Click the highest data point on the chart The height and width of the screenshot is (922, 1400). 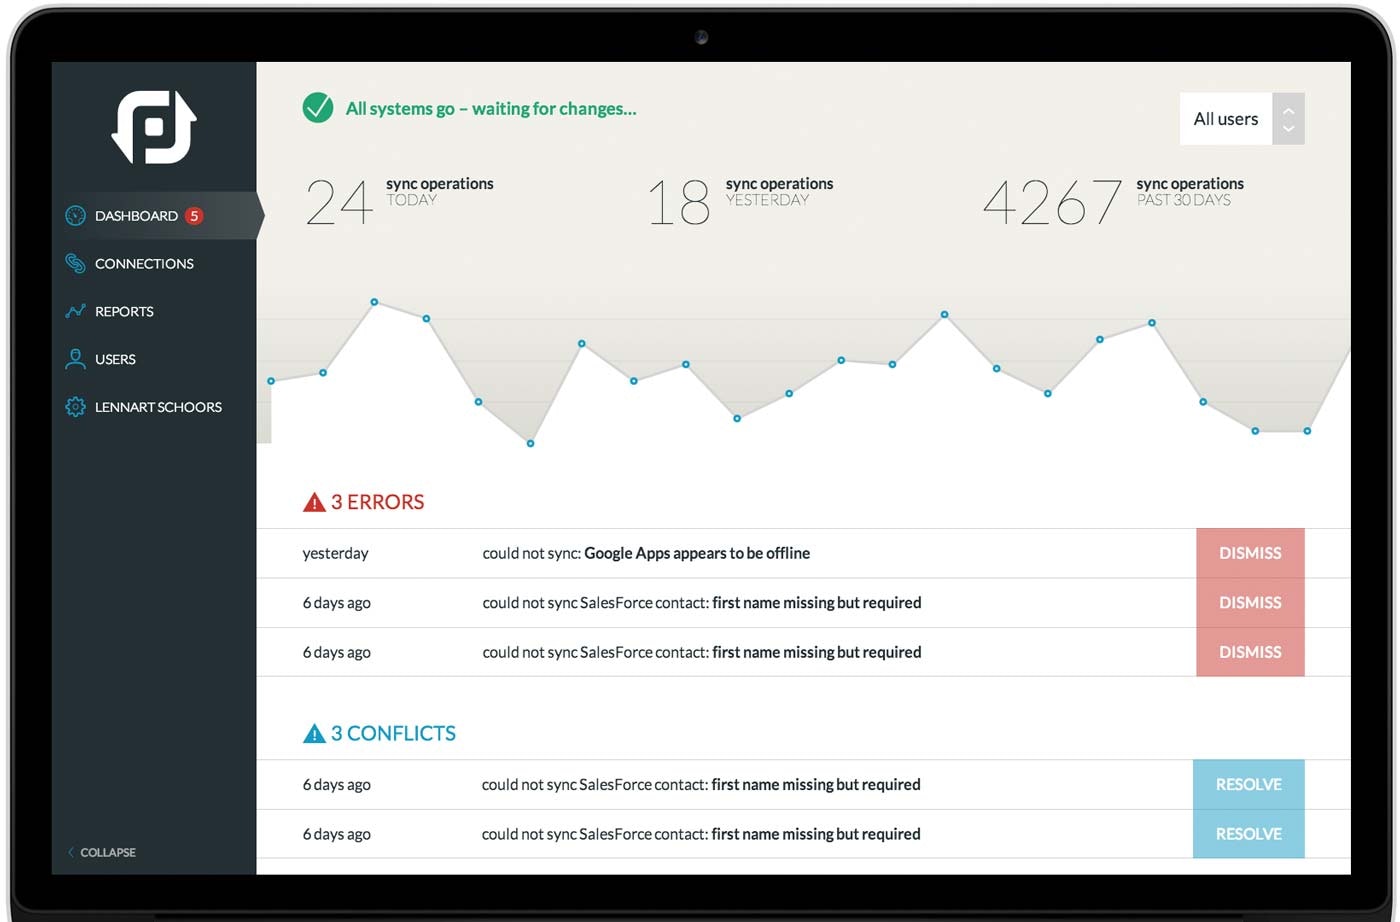click(374, 301)
